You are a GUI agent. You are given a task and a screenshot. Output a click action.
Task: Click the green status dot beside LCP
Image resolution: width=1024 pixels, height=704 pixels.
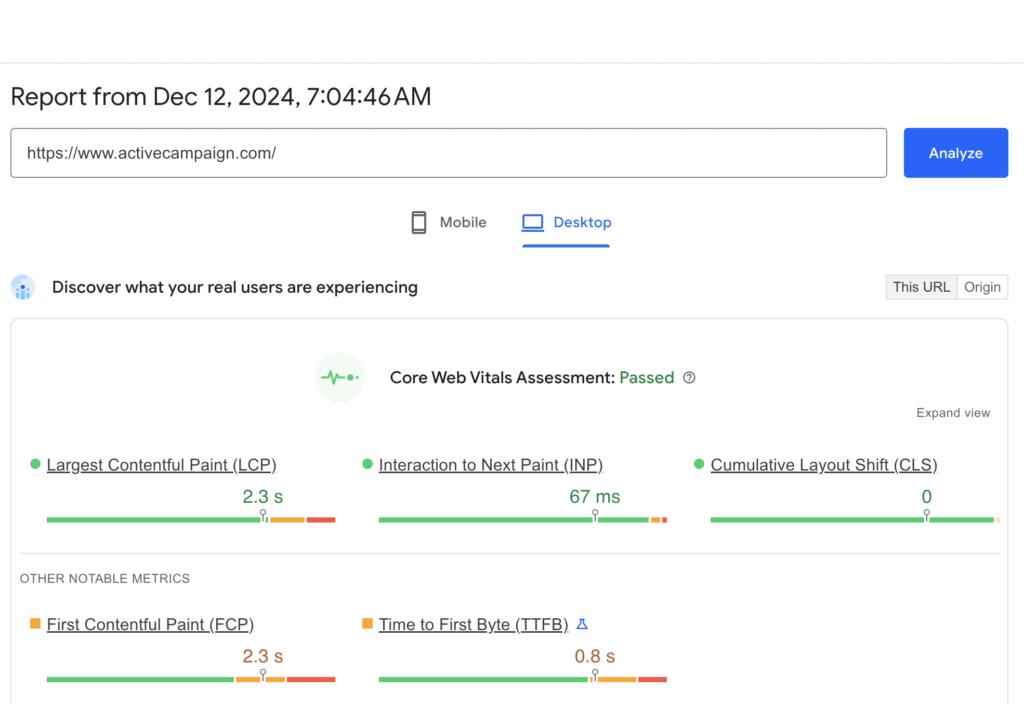(35, 464)
